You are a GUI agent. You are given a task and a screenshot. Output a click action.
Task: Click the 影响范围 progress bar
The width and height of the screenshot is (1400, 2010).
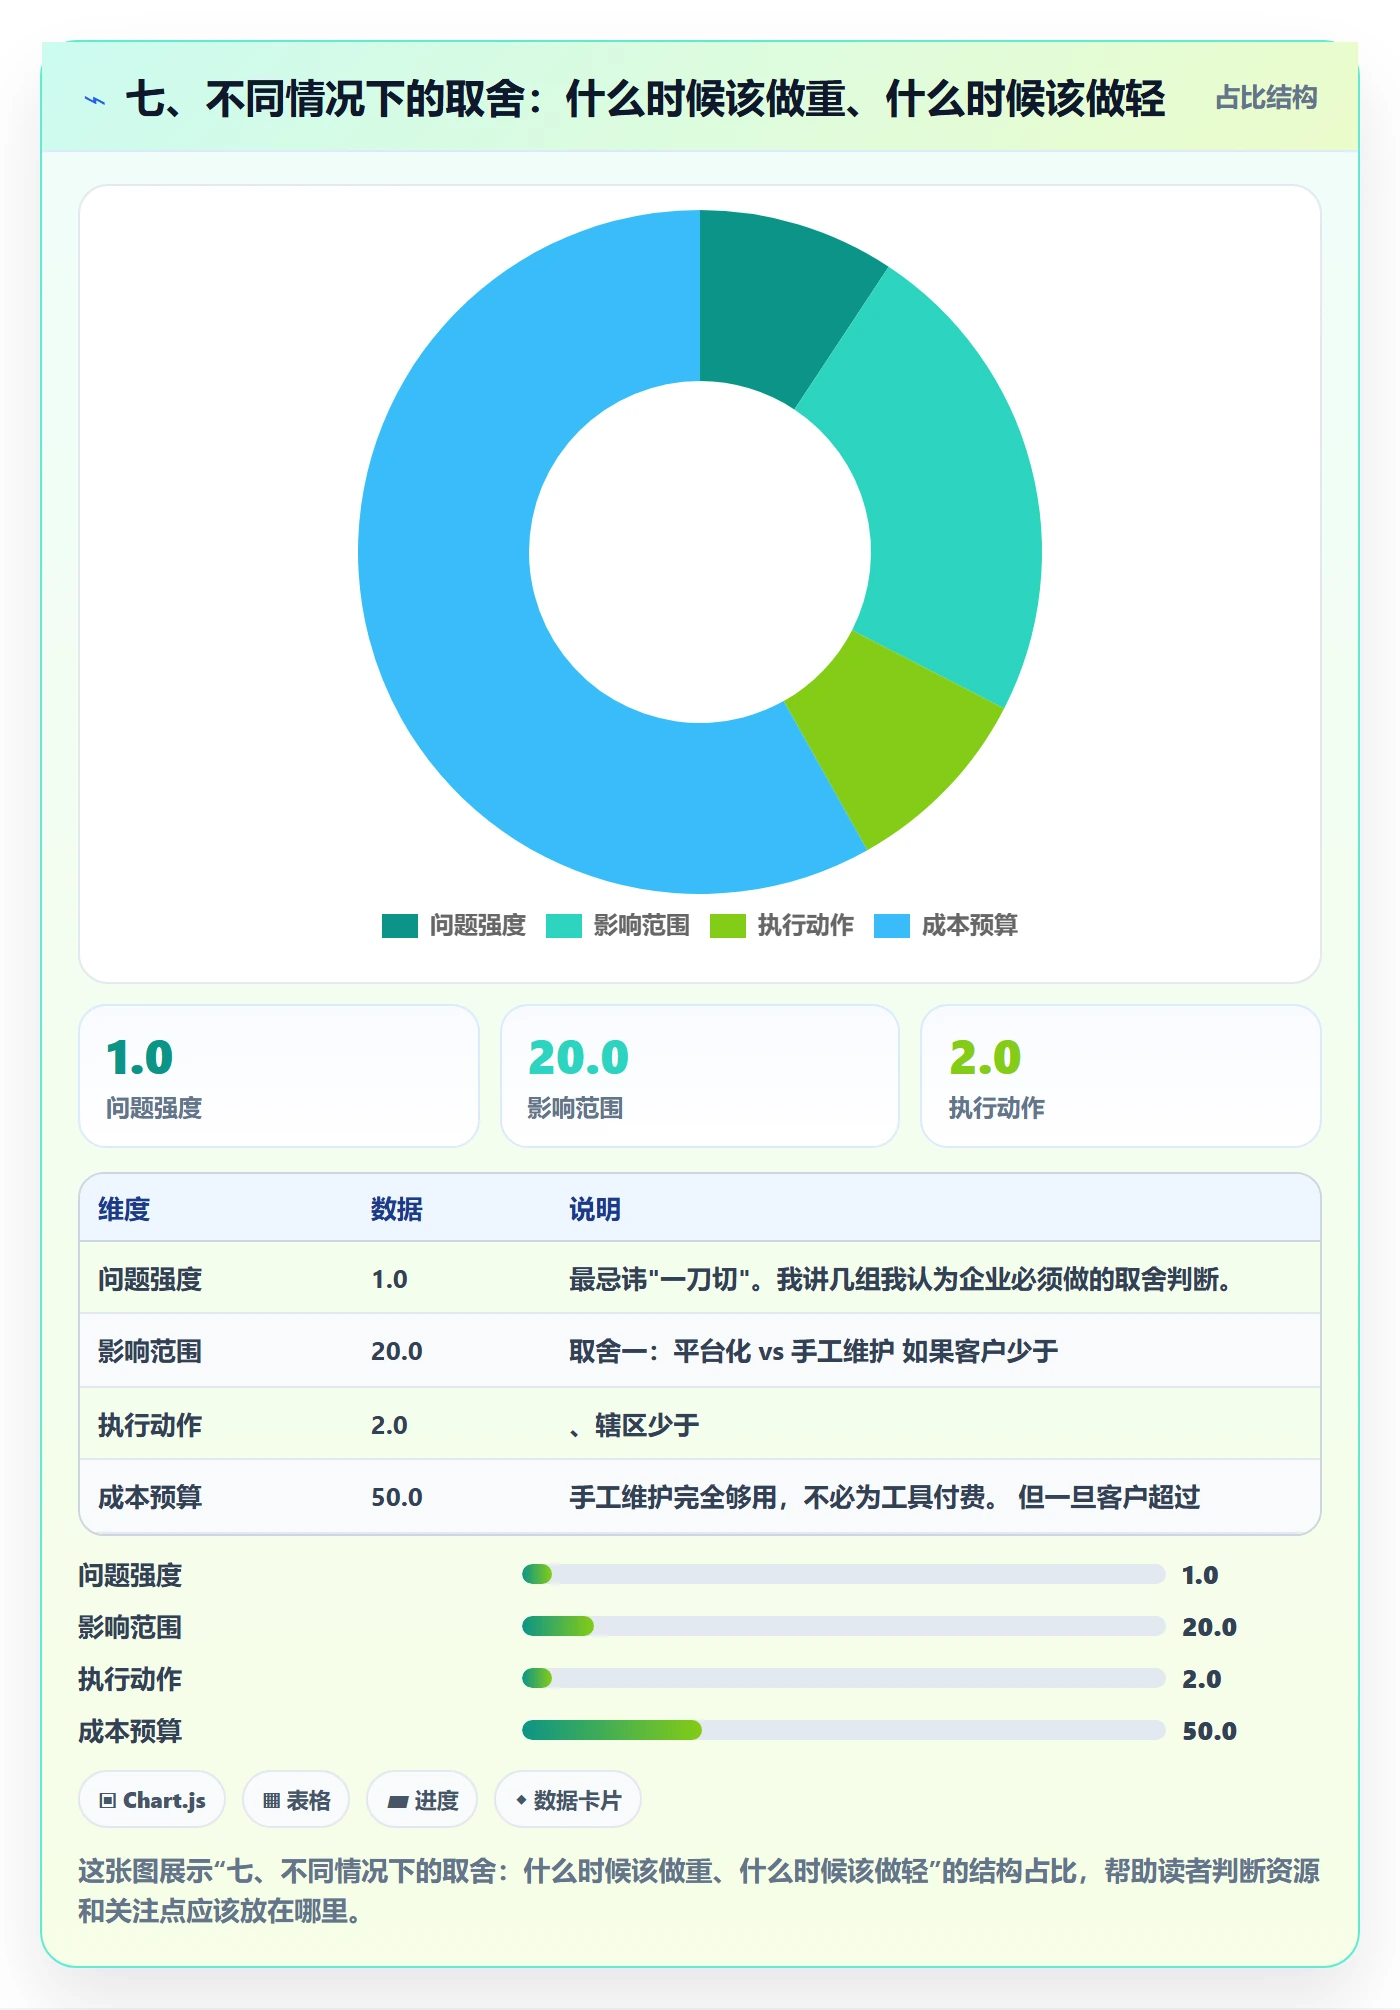[x=844, y=1627]
